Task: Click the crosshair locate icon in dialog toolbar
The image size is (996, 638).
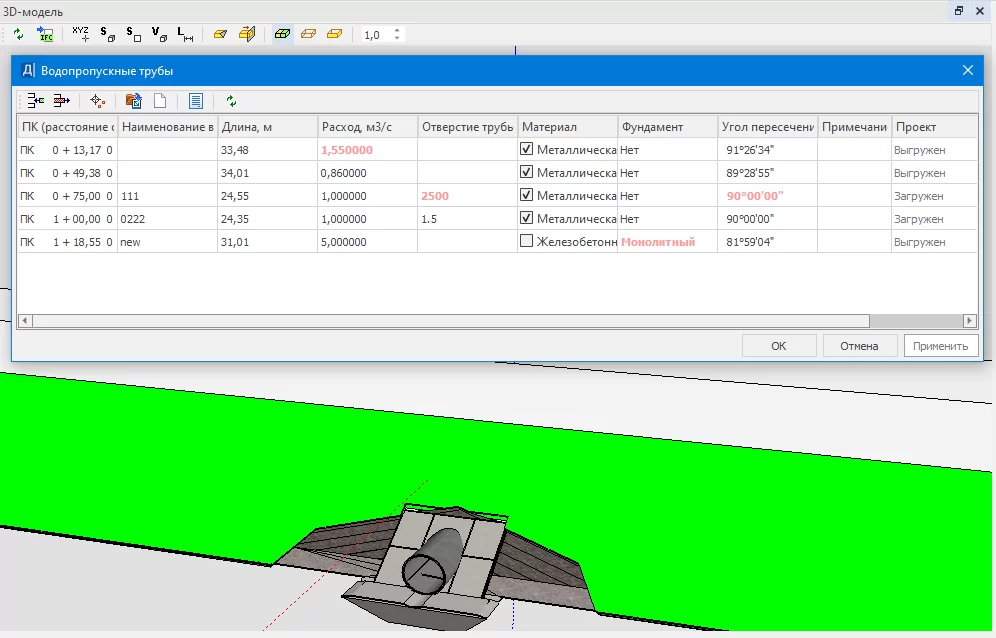Action: tap(97, 100)
